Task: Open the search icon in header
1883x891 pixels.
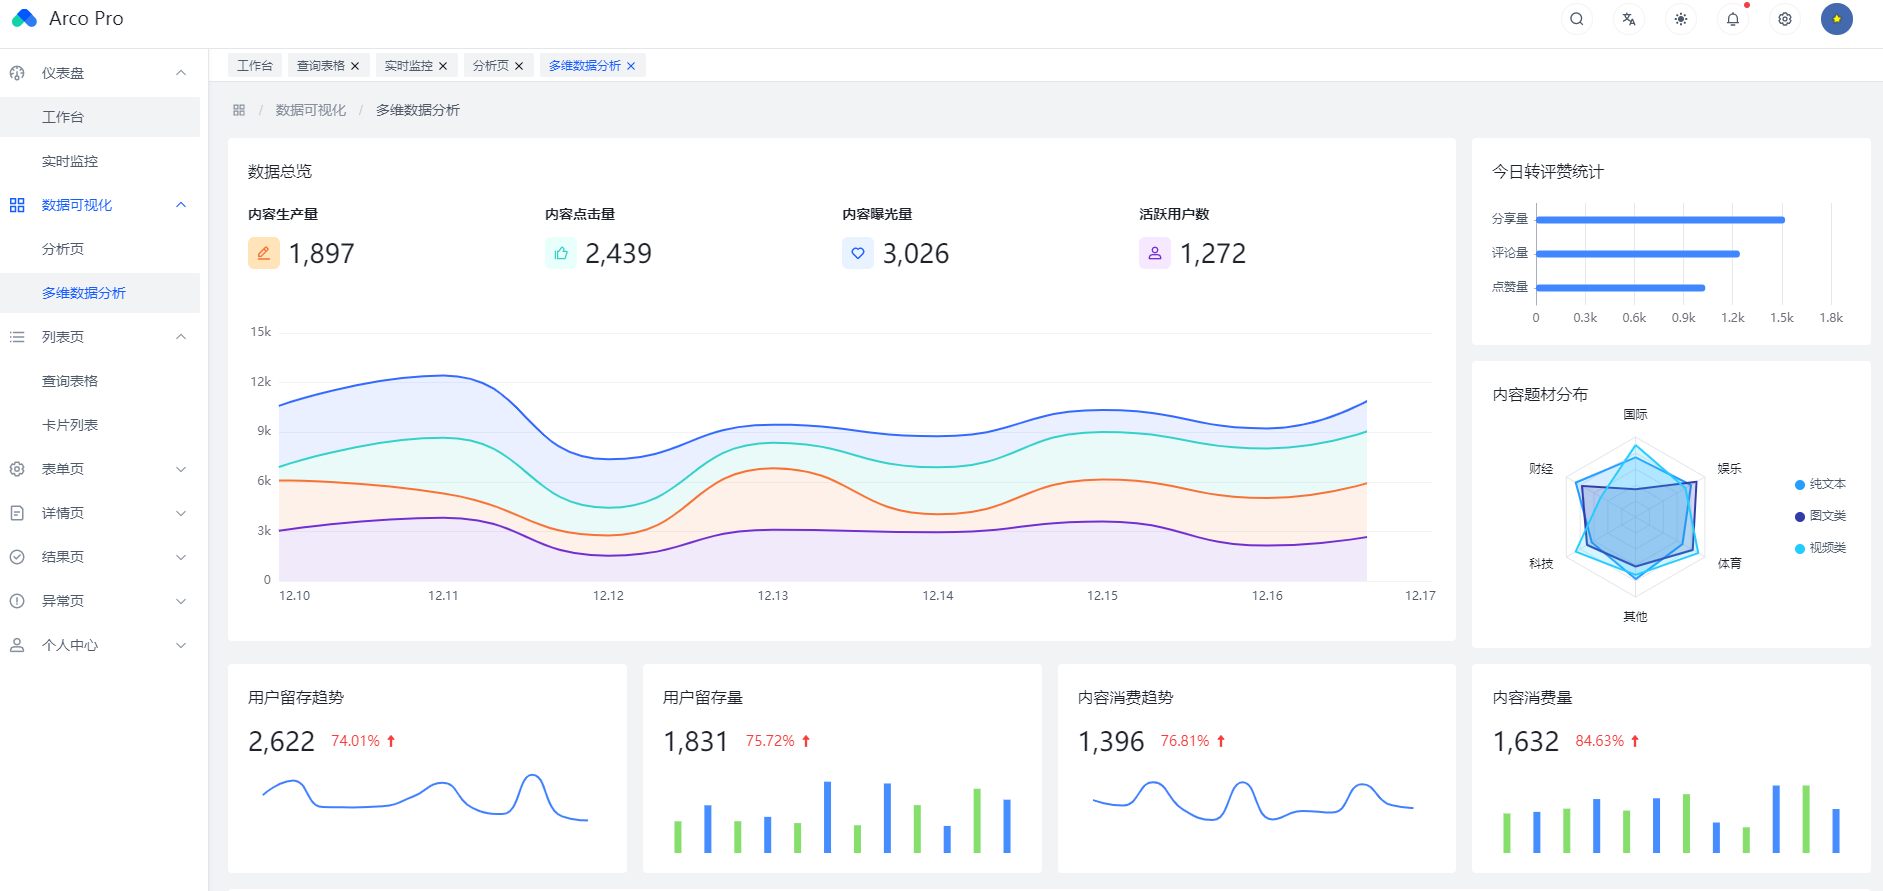Action: coord(1577,19)
